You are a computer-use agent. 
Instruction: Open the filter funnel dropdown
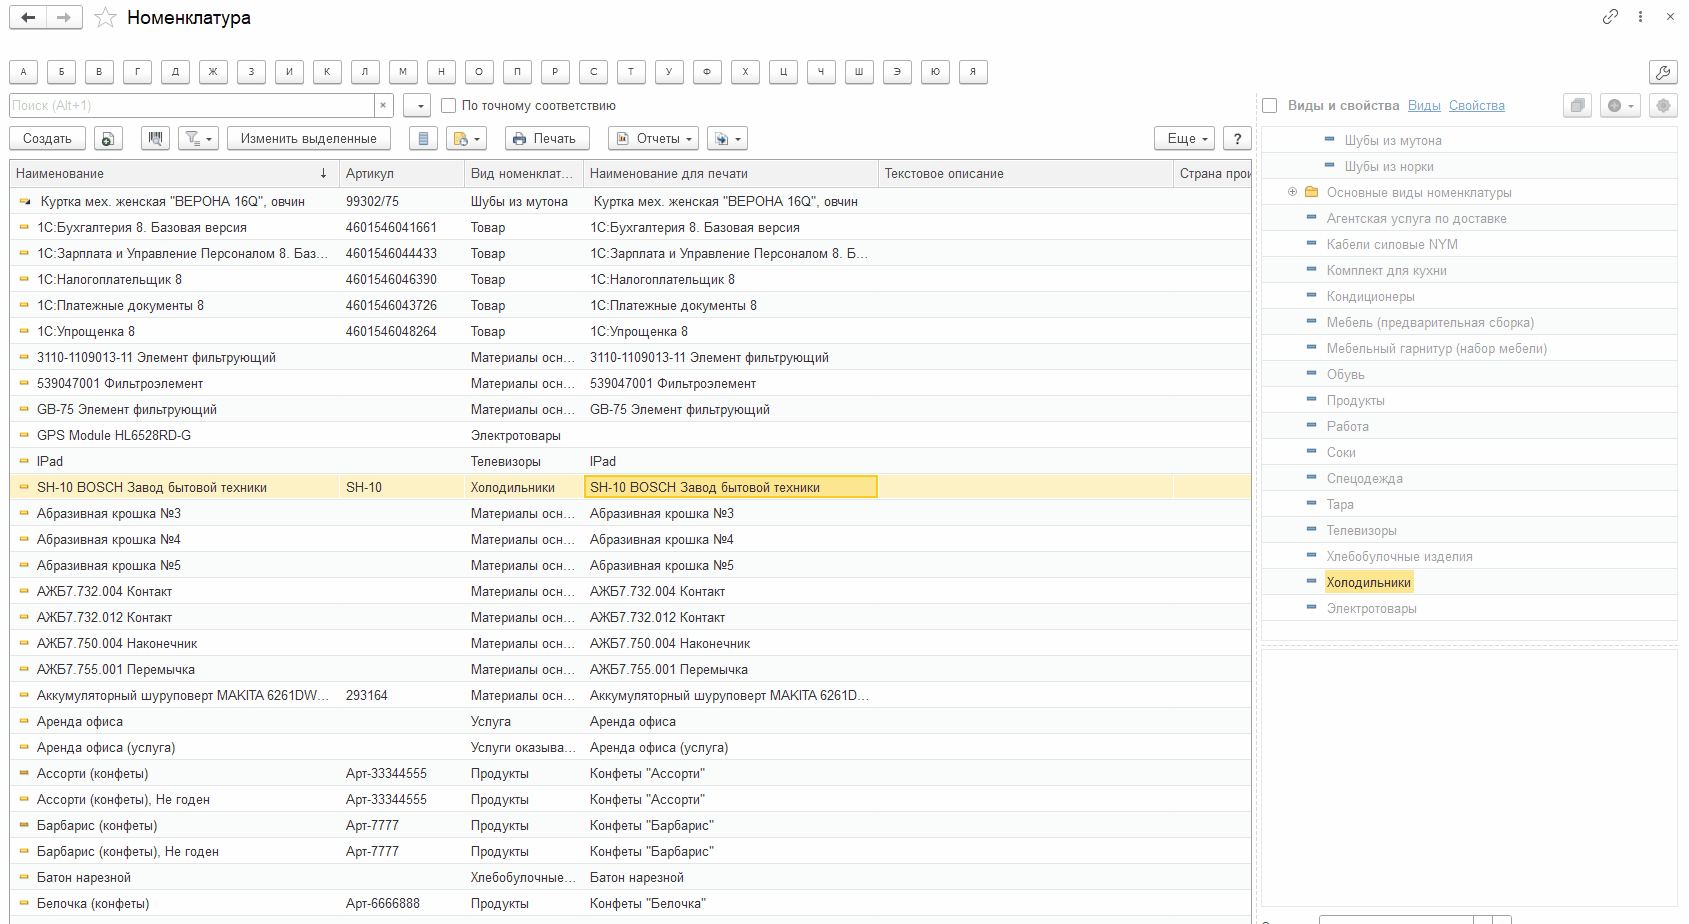tap(198, 139)
